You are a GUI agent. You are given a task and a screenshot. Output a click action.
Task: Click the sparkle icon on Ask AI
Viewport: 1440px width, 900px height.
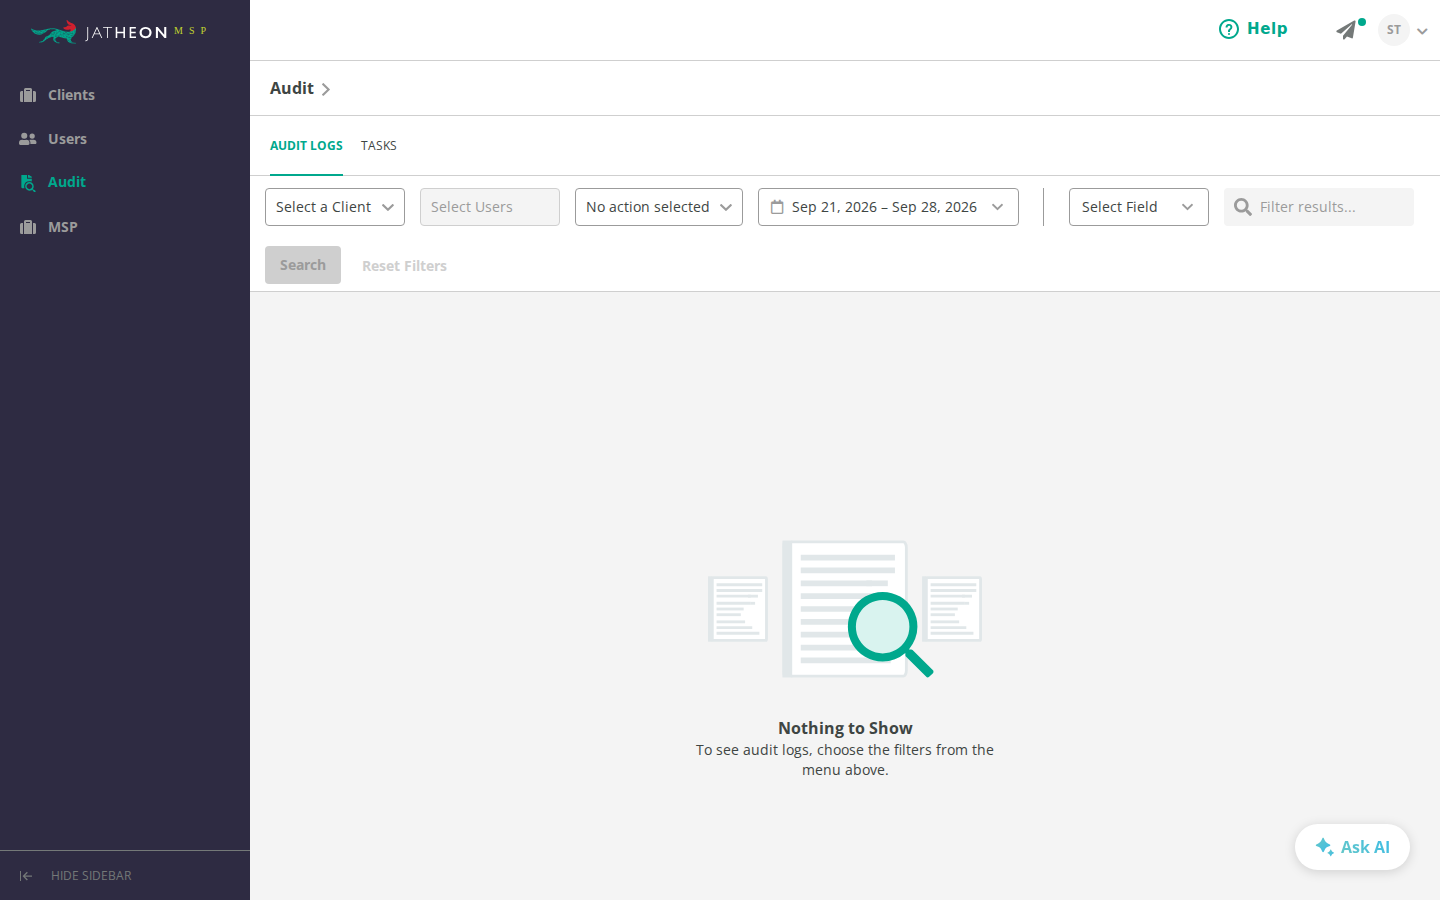[1324, 847]
